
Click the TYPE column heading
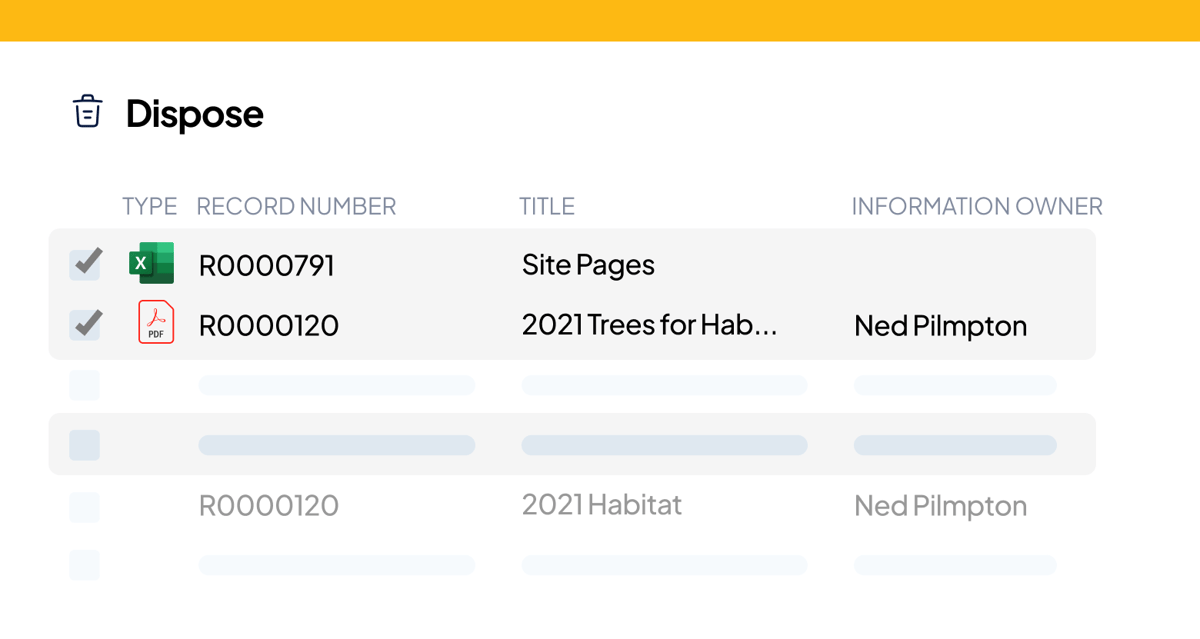[149, 206]
